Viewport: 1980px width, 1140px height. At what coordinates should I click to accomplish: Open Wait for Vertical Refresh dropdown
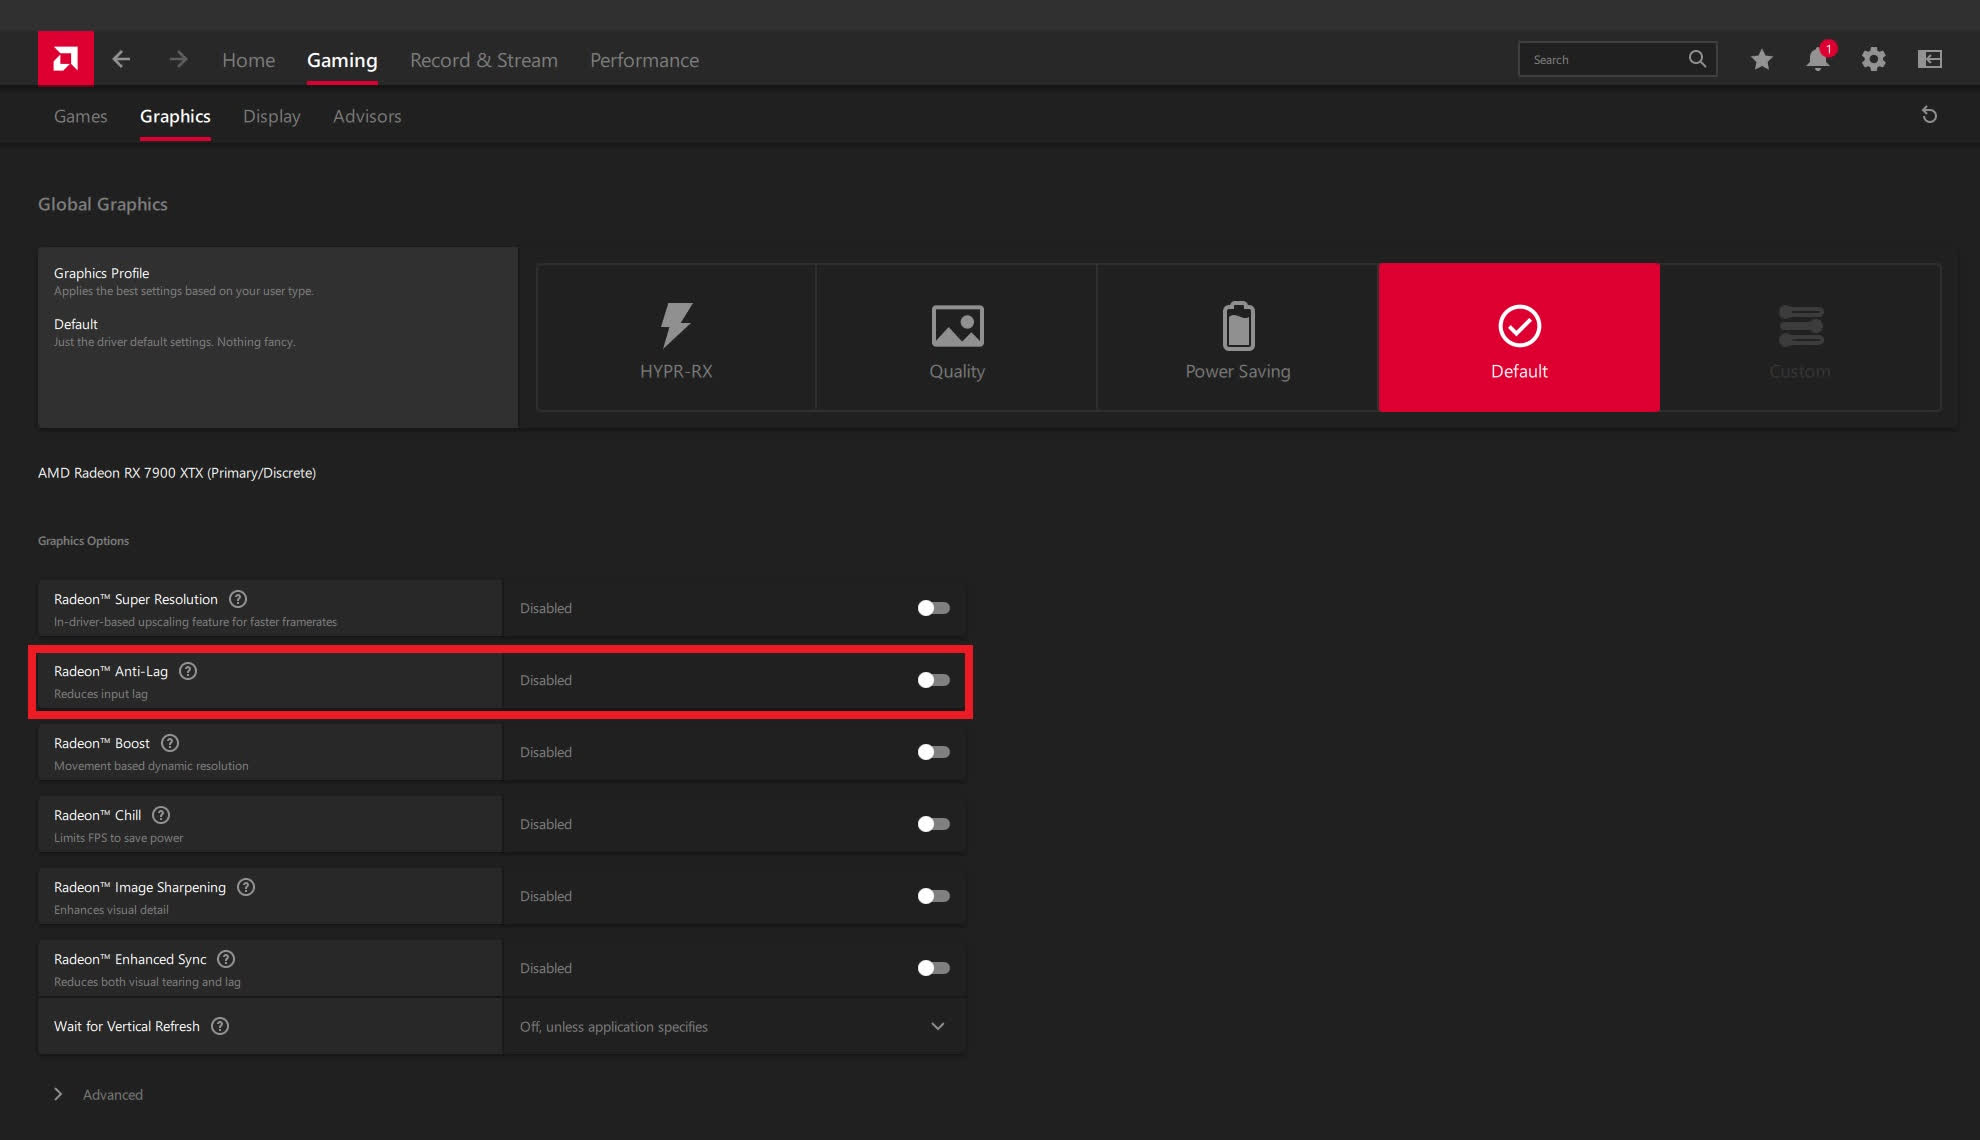734,1027
